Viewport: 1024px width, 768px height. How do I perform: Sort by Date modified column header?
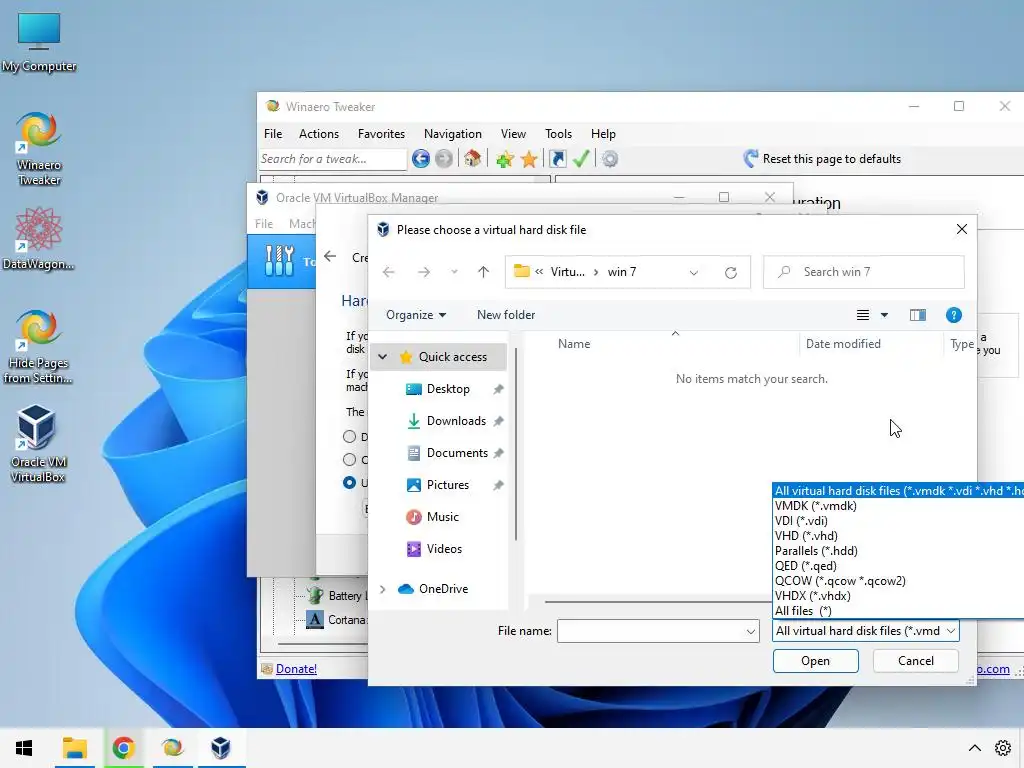(x=842, y=344)
